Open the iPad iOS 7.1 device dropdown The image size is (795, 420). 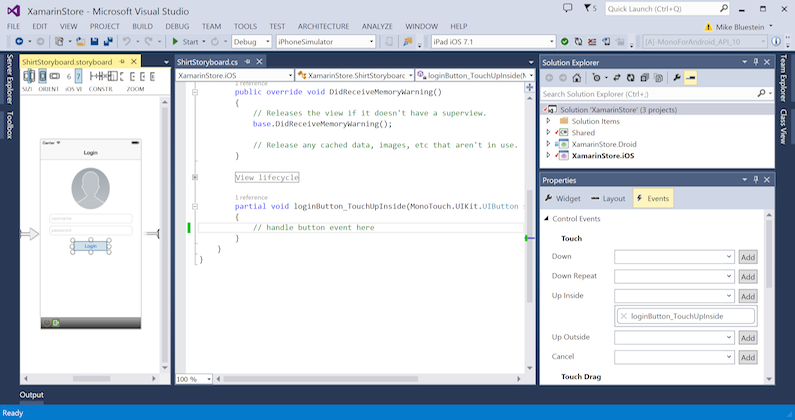[x=493, y=42]
